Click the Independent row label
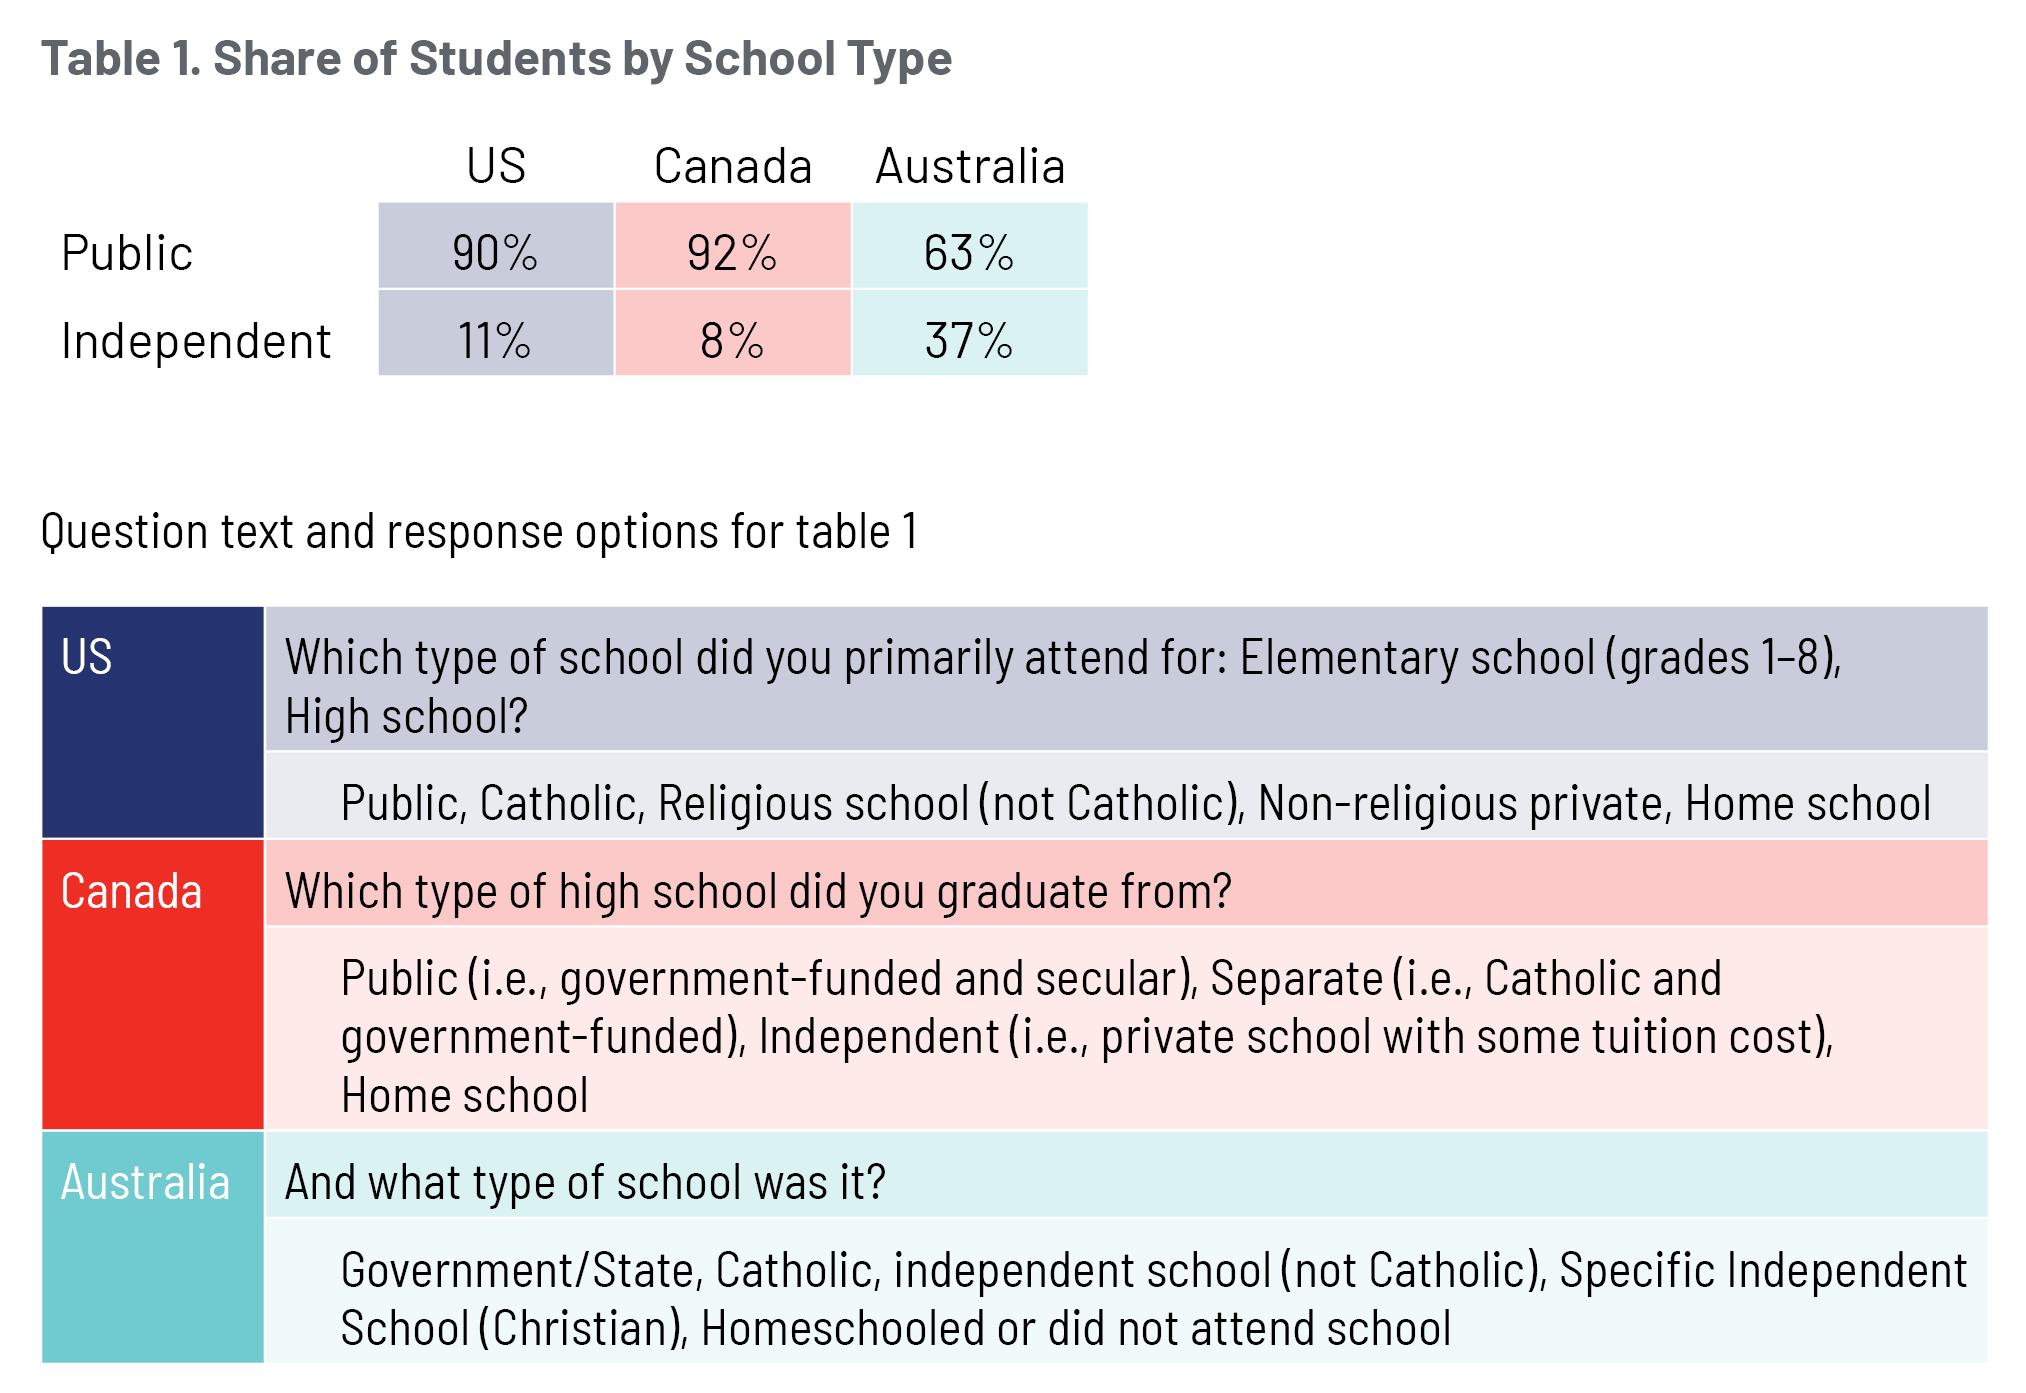 coord(195,340)
